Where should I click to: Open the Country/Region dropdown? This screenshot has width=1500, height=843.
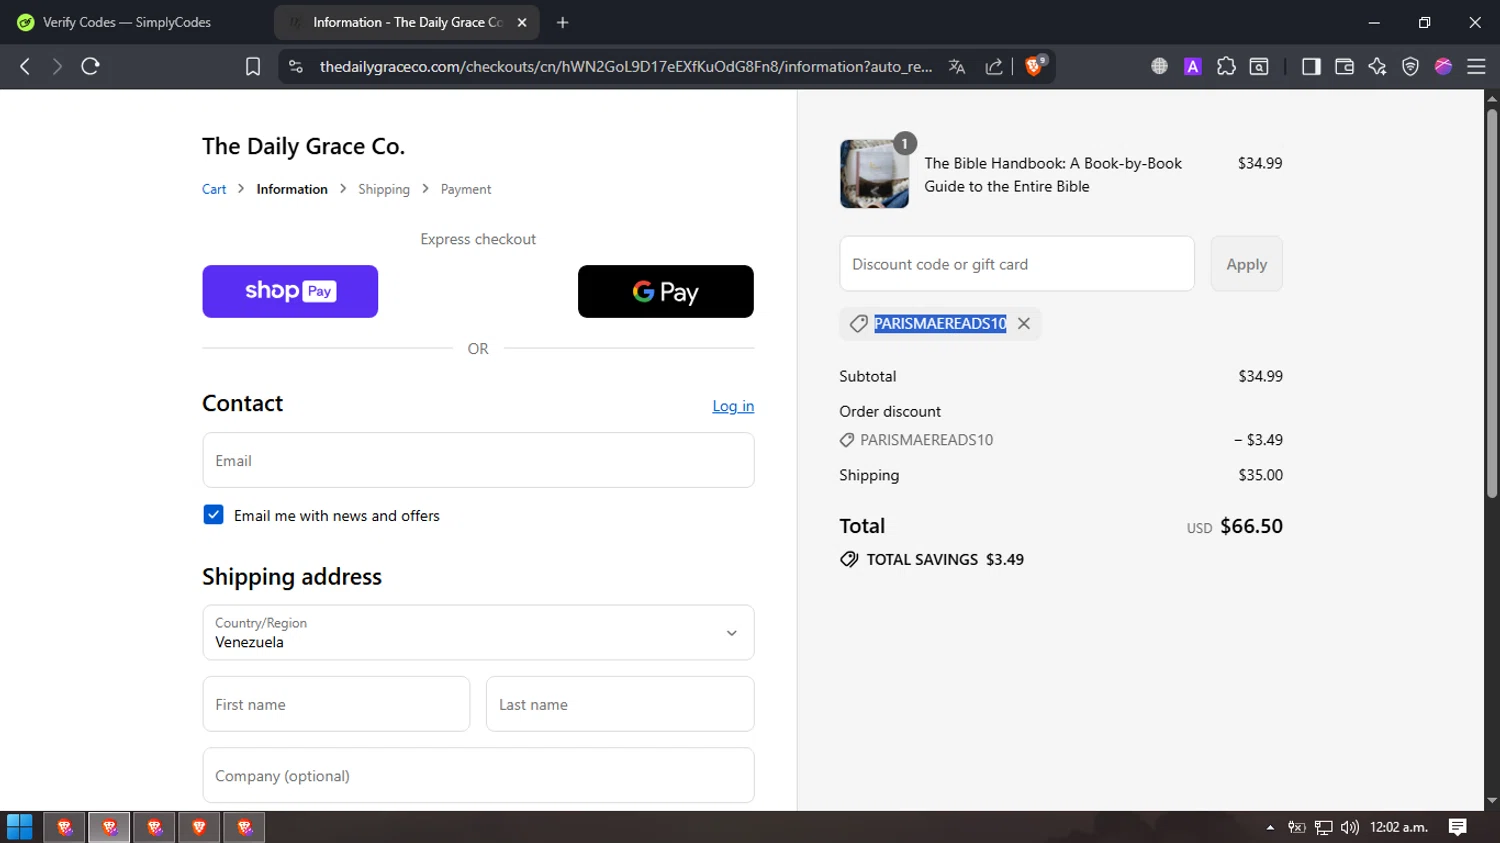(478, 632)
